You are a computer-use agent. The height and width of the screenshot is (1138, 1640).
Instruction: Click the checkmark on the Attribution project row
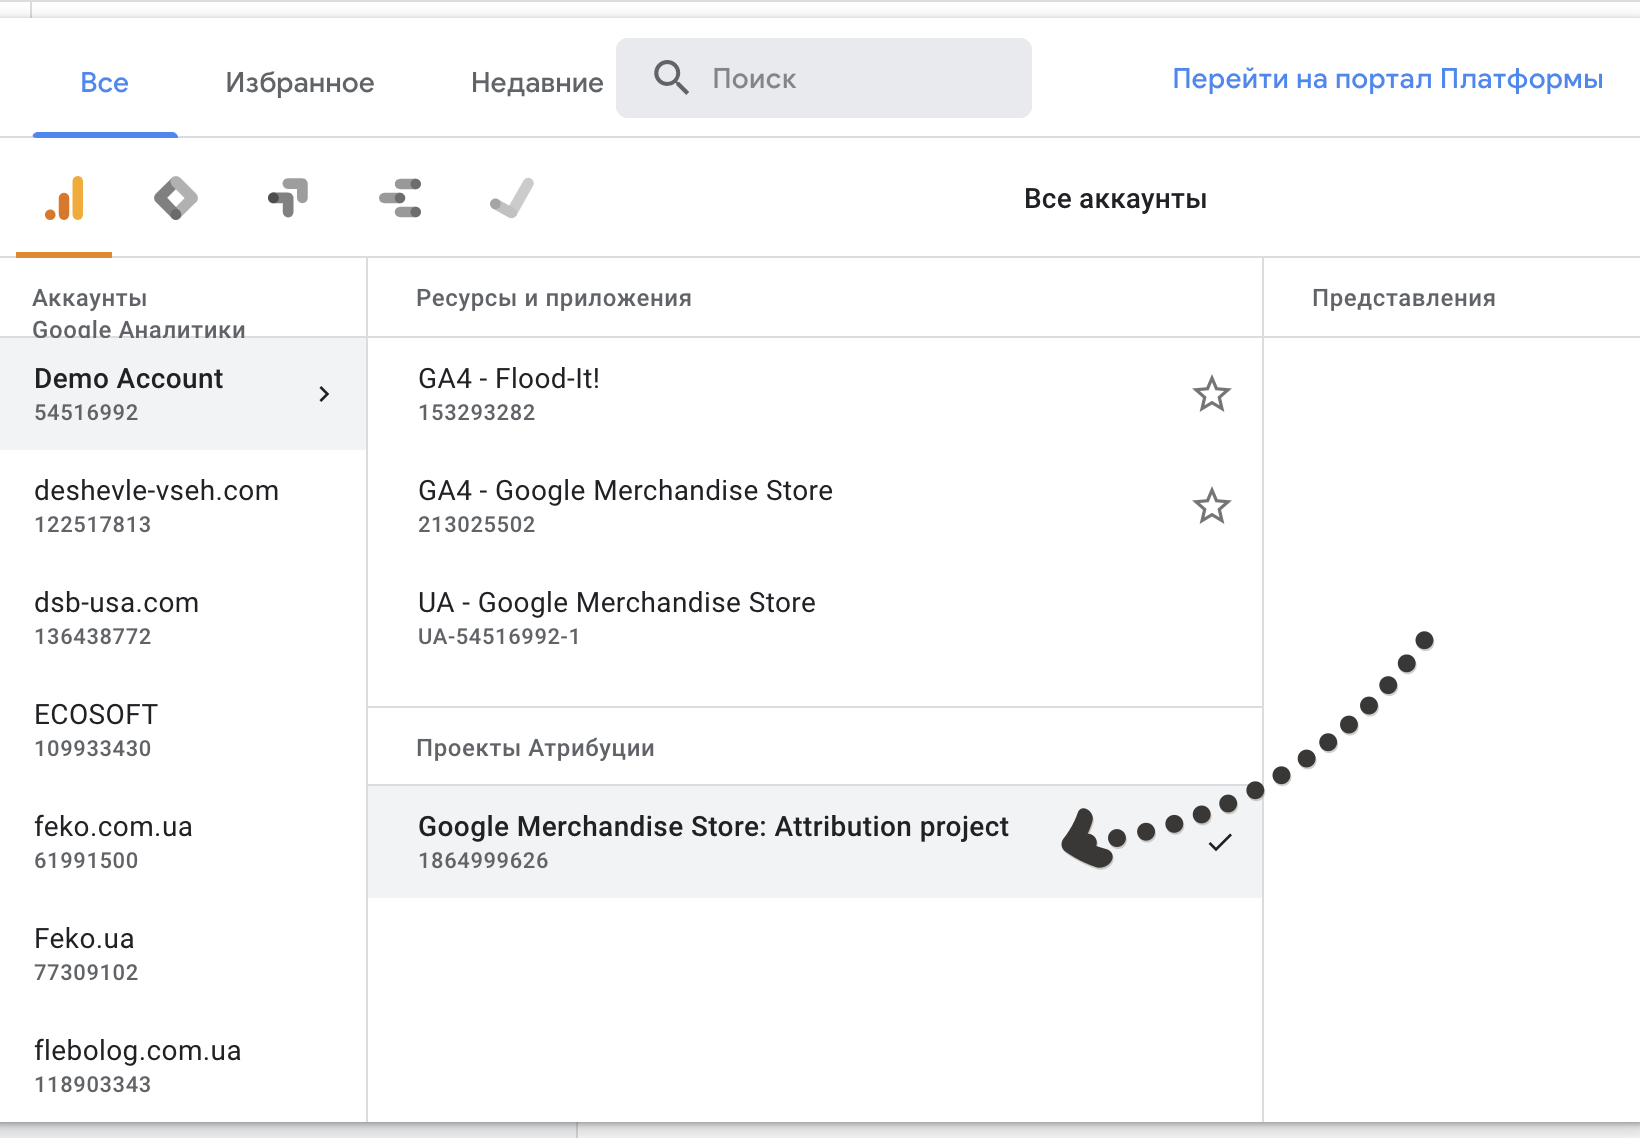click(x=1220, y=843)
